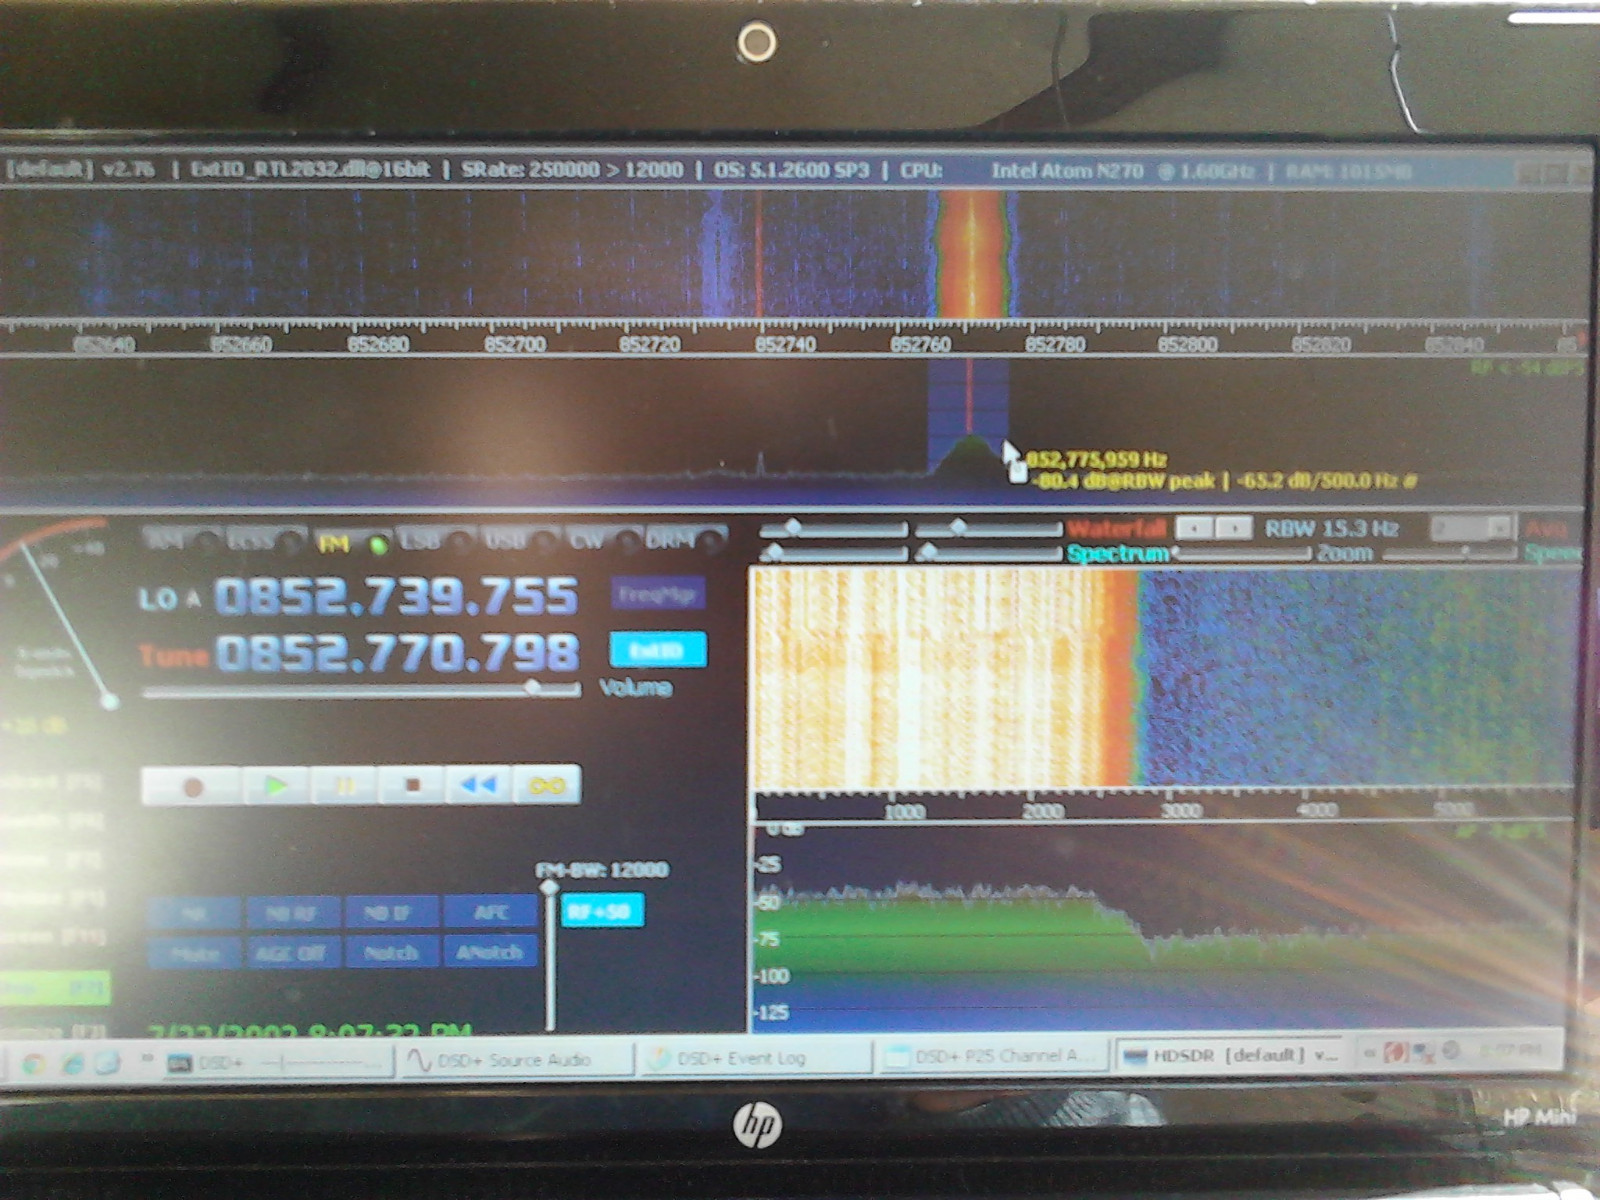Increase RBW using the right arrow button
This screenshot has height=1200, width=1600.
click(1232, 527)
